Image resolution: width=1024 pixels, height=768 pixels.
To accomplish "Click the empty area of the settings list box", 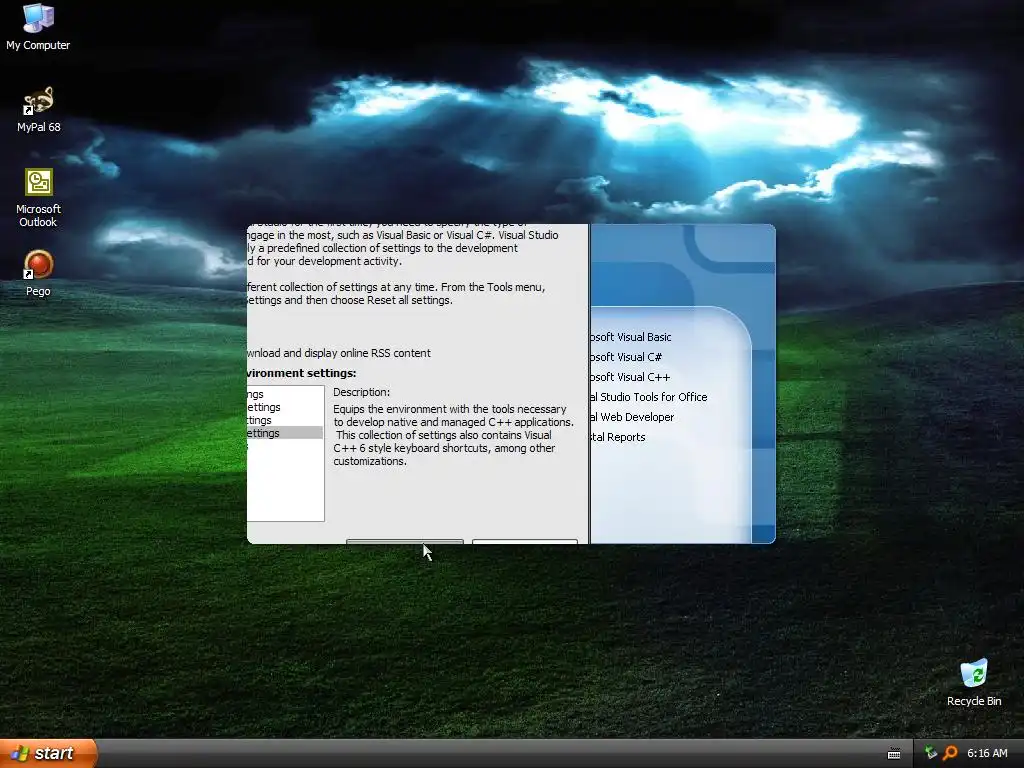I will [x=285, y=487].
